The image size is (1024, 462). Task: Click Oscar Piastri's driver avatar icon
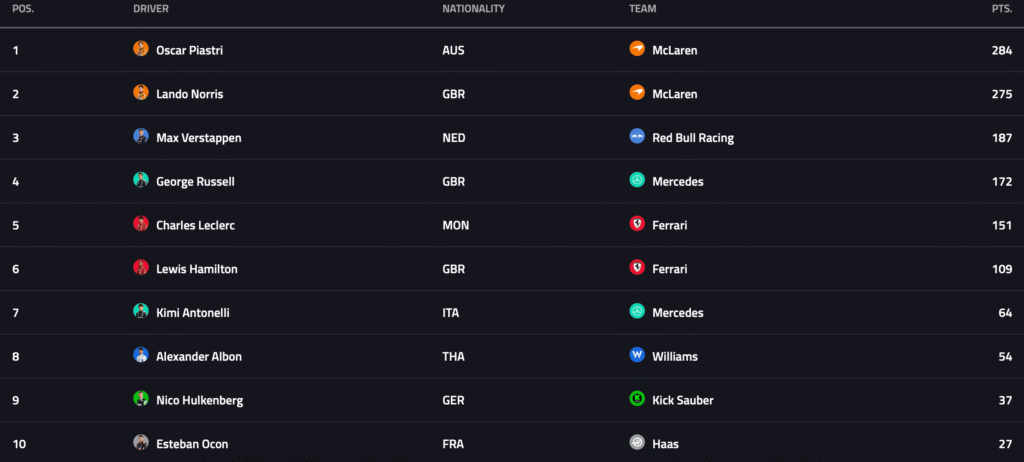(x=141, y=49)
